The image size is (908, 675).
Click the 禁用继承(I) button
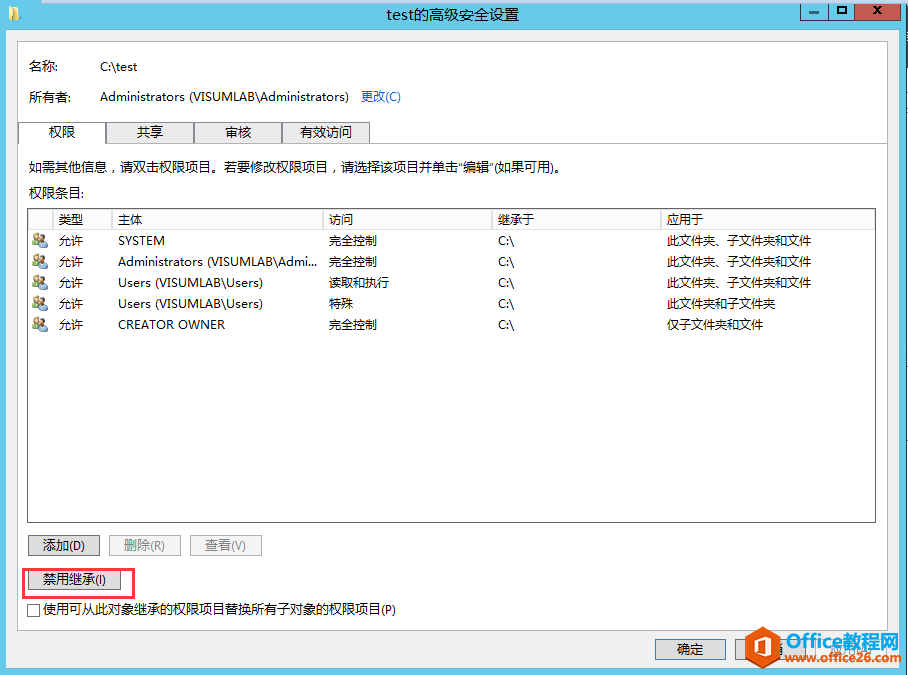74,579
